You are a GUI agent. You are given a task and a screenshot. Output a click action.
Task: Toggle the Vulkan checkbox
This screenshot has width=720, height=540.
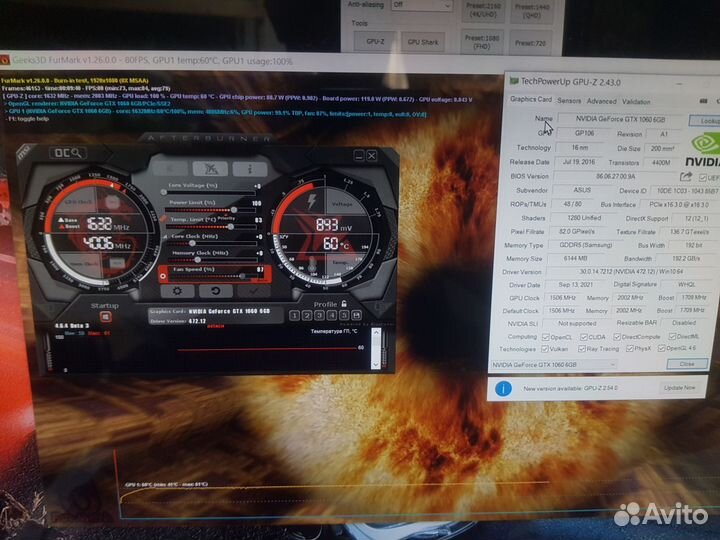pyautogui.click(x=545, y=349)
